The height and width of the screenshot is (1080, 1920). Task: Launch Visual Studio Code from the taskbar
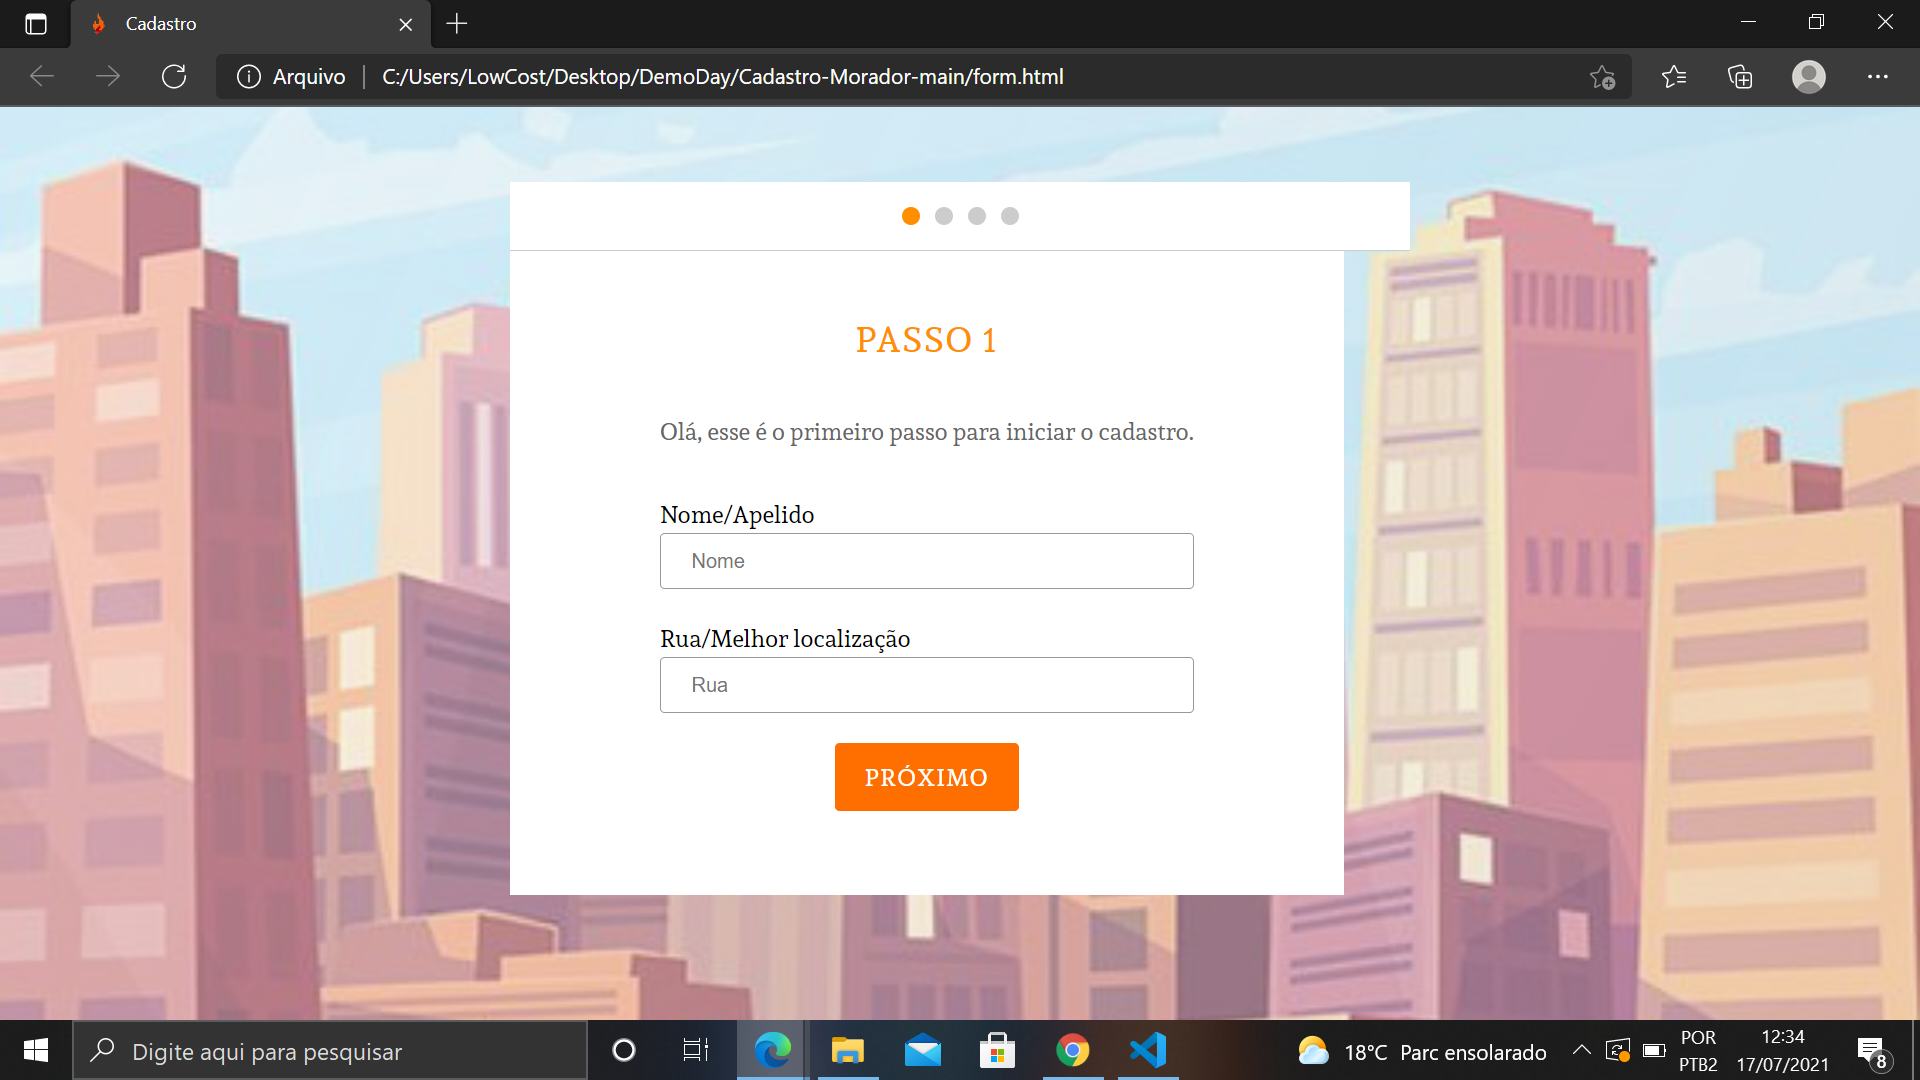point(1147,1050)
